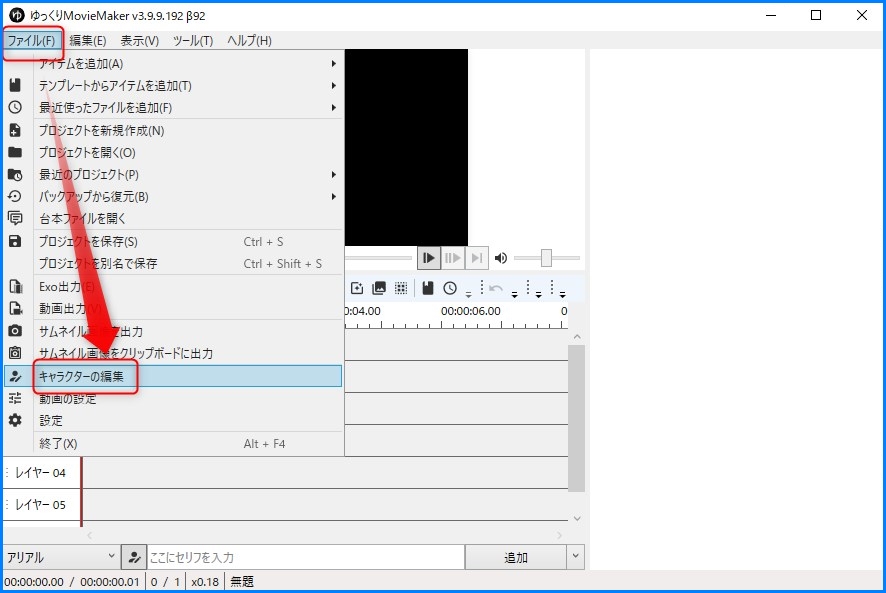The width and height of the screenshot is (886, 593).
Task: Open the ツール(T) menu
Action: click(193, 41)
